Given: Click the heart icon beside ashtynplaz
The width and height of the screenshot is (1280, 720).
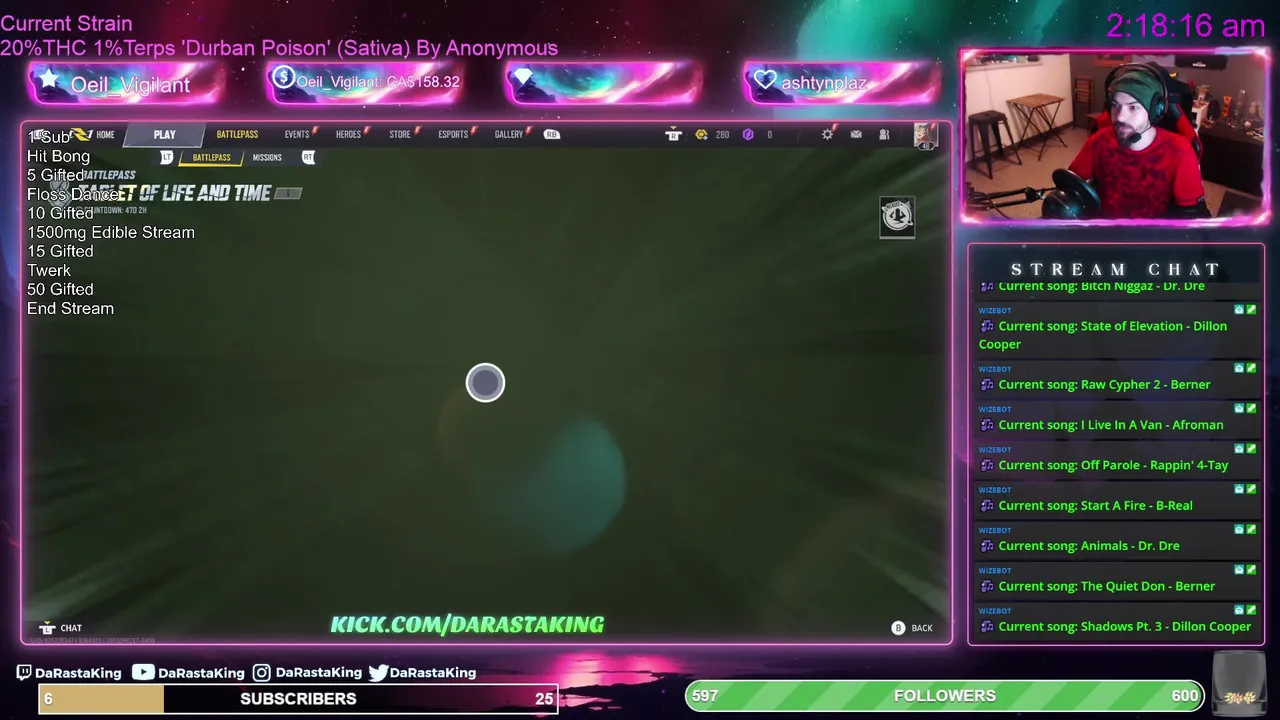Looking at the screenshot, I should click(x=765, y=80).
